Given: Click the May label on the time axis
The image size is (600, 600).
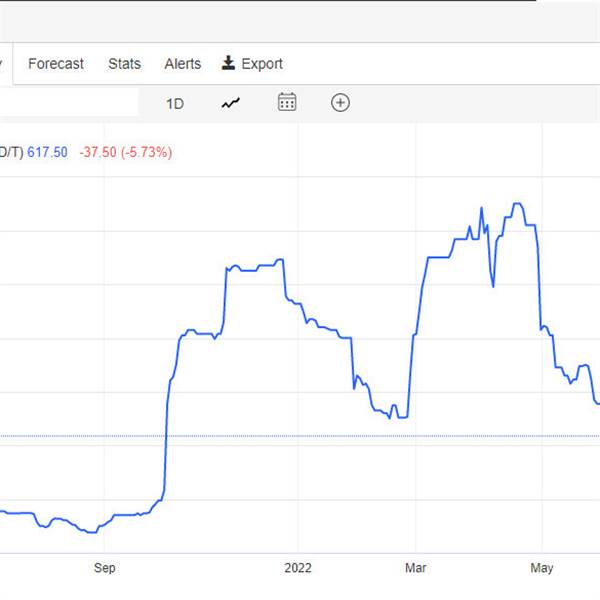Looking at the screenshot, I should click(542, 568).
